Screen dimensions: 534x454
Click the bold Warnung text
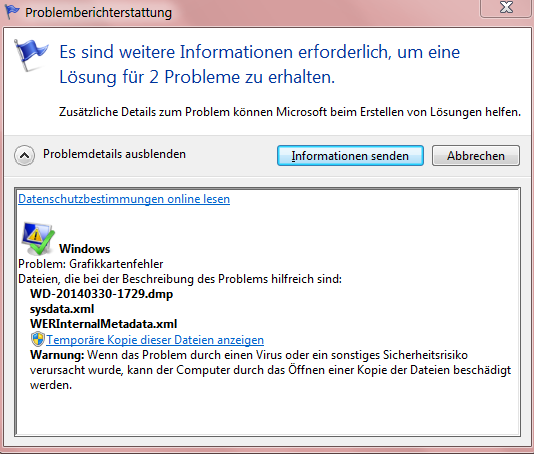coord(57,355)
